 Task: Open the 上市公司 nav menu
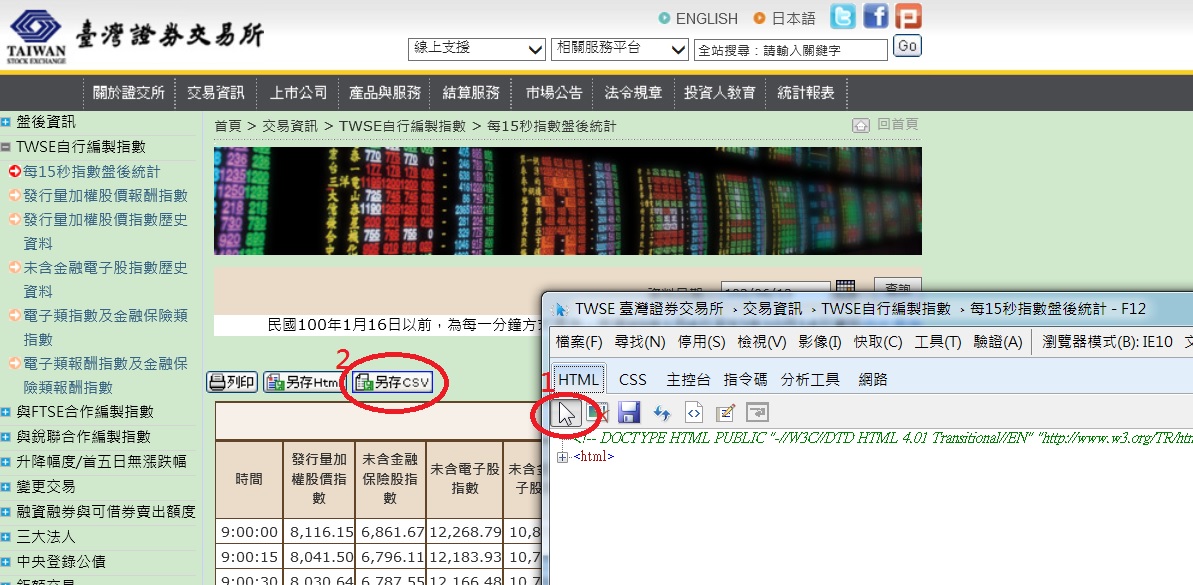[x=298, y=93]
